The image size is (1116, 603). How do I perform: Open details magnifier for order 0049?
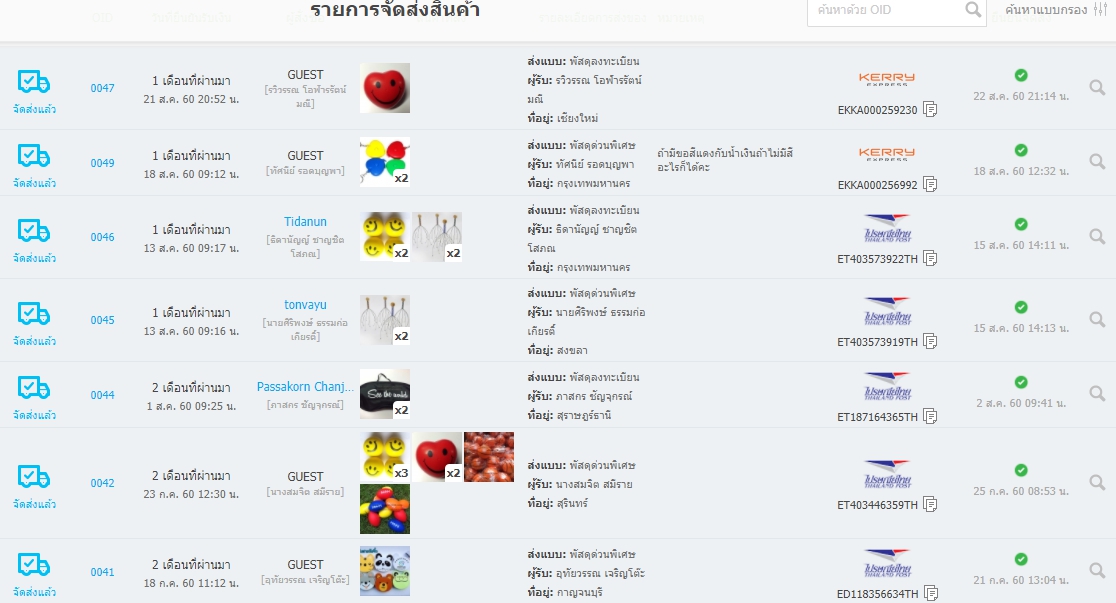pos(1097,162)
